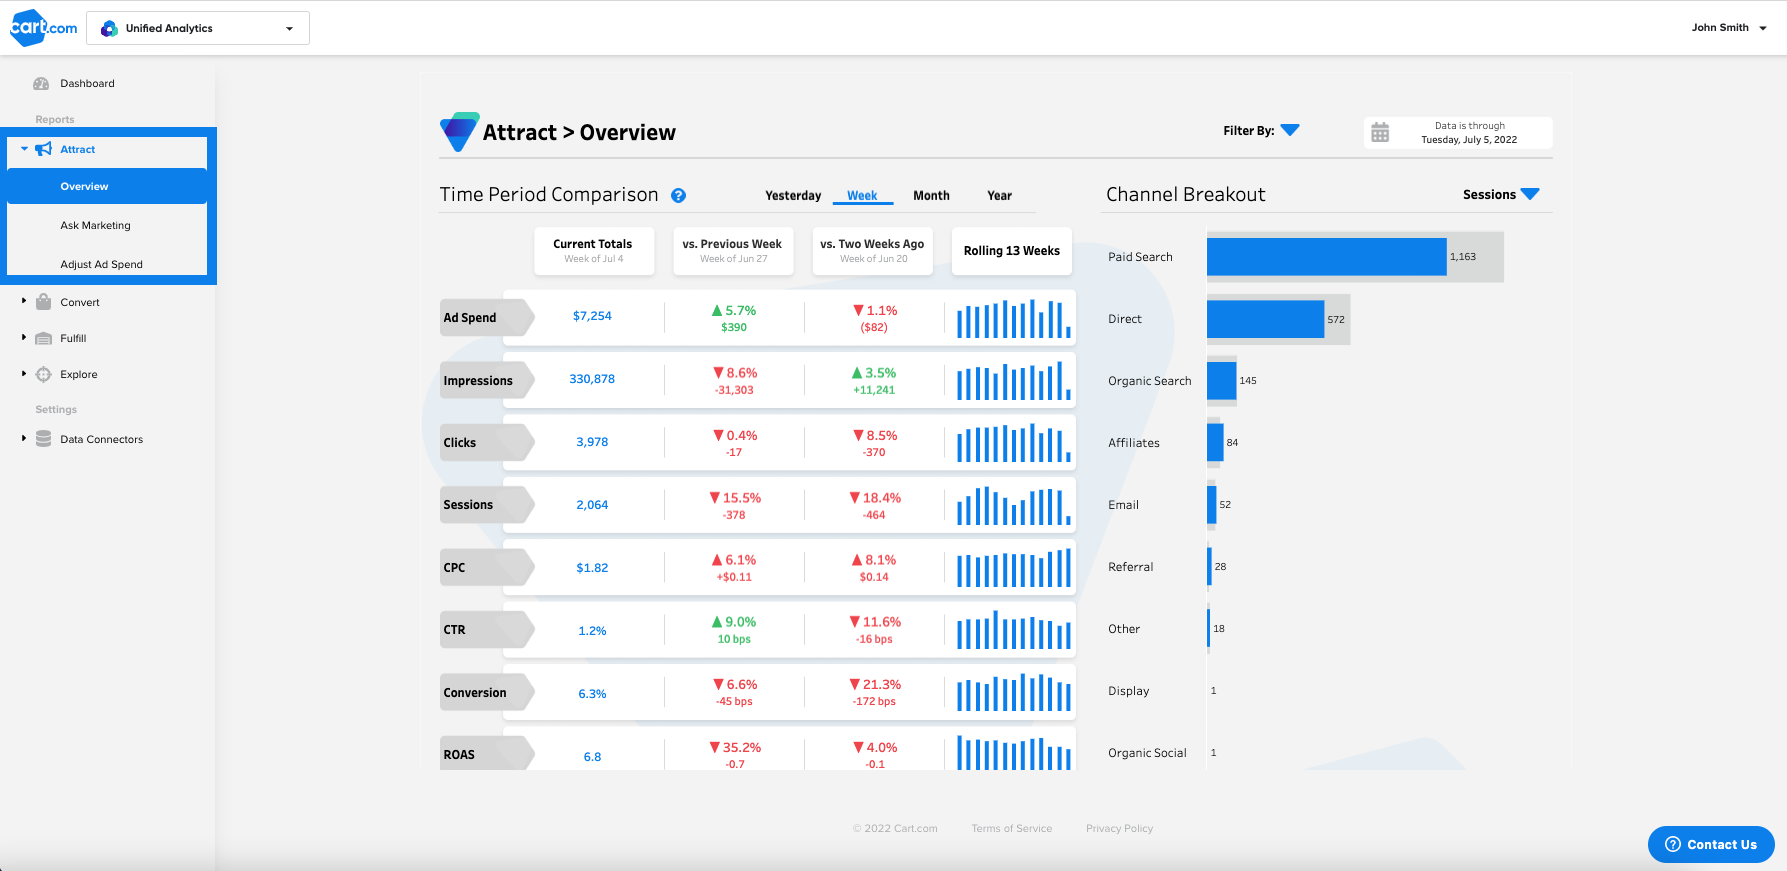Click the Conversion row label
This screenshot has height=871, width=1787.
click(486, 693)
